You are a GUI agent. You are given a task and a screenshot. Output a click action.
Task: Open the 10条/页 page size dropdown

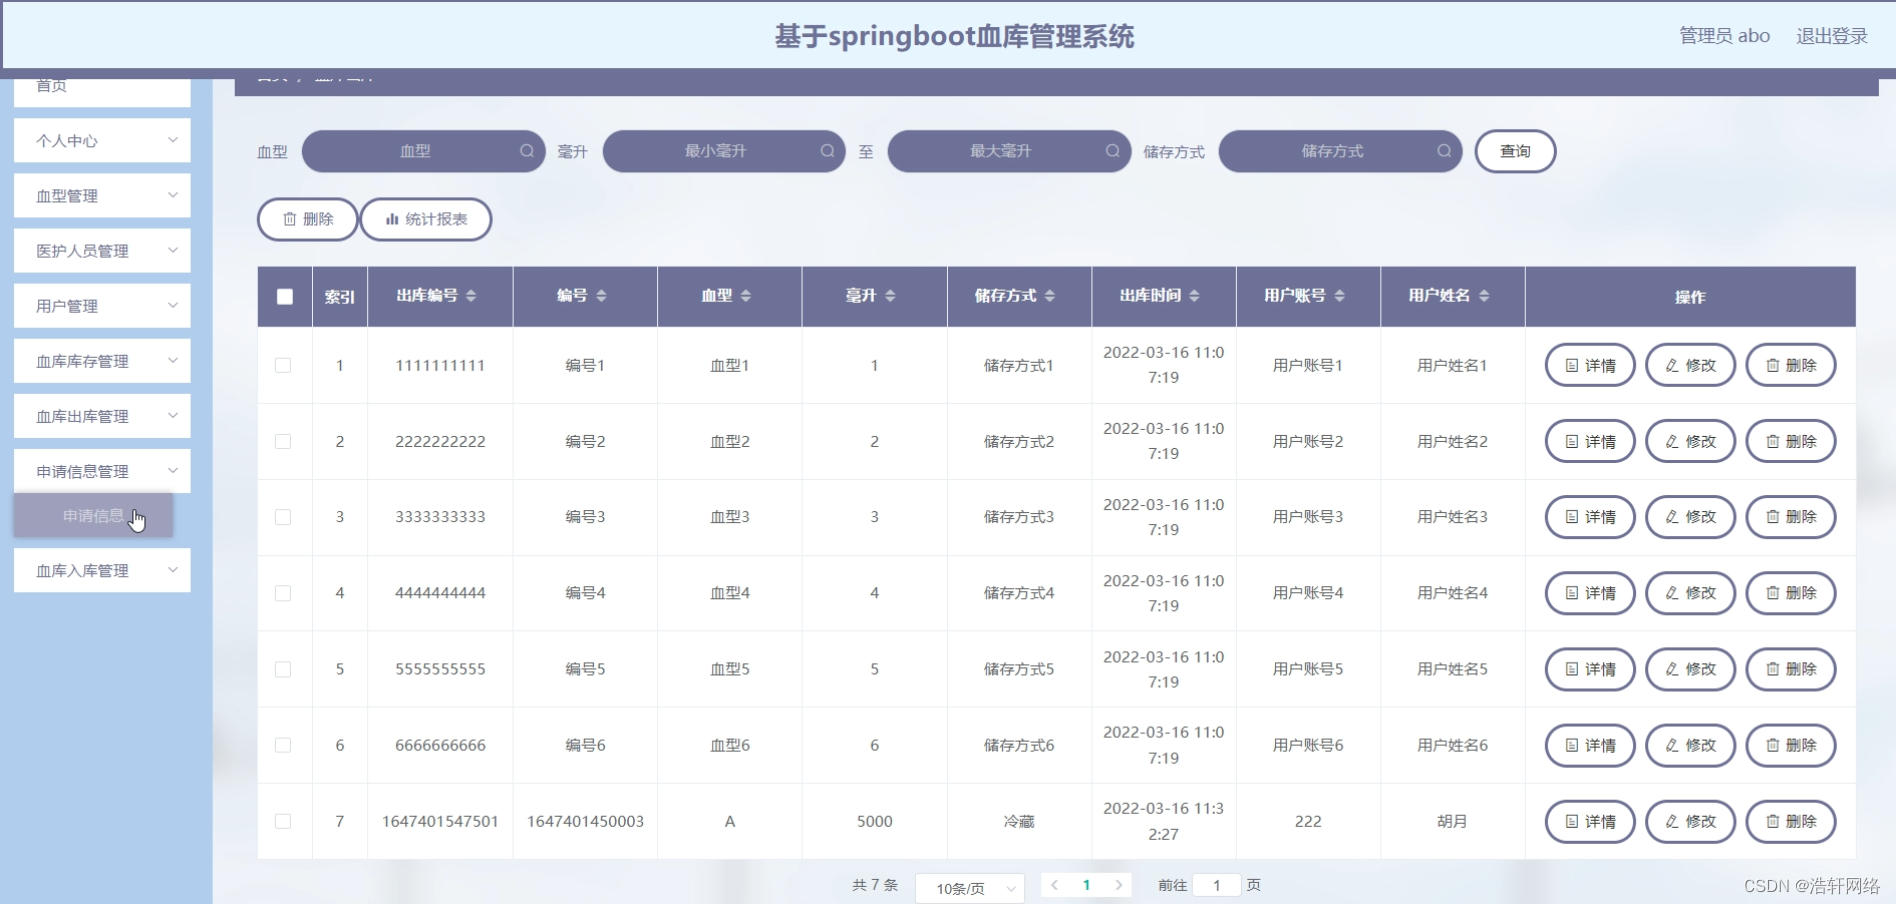tap(968, 887)
